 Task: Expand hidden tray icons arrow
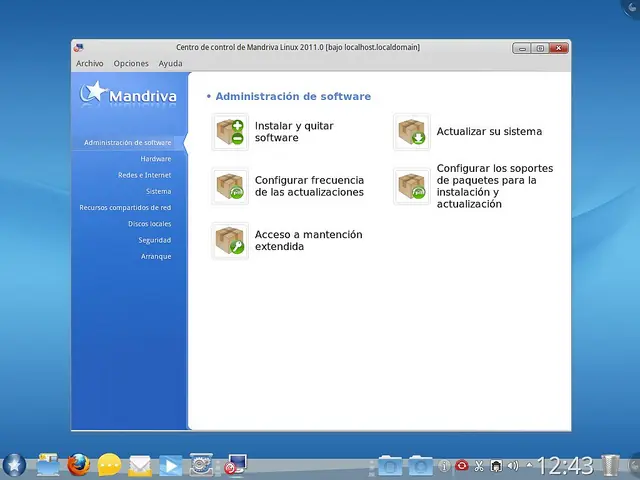pos(529,464)
